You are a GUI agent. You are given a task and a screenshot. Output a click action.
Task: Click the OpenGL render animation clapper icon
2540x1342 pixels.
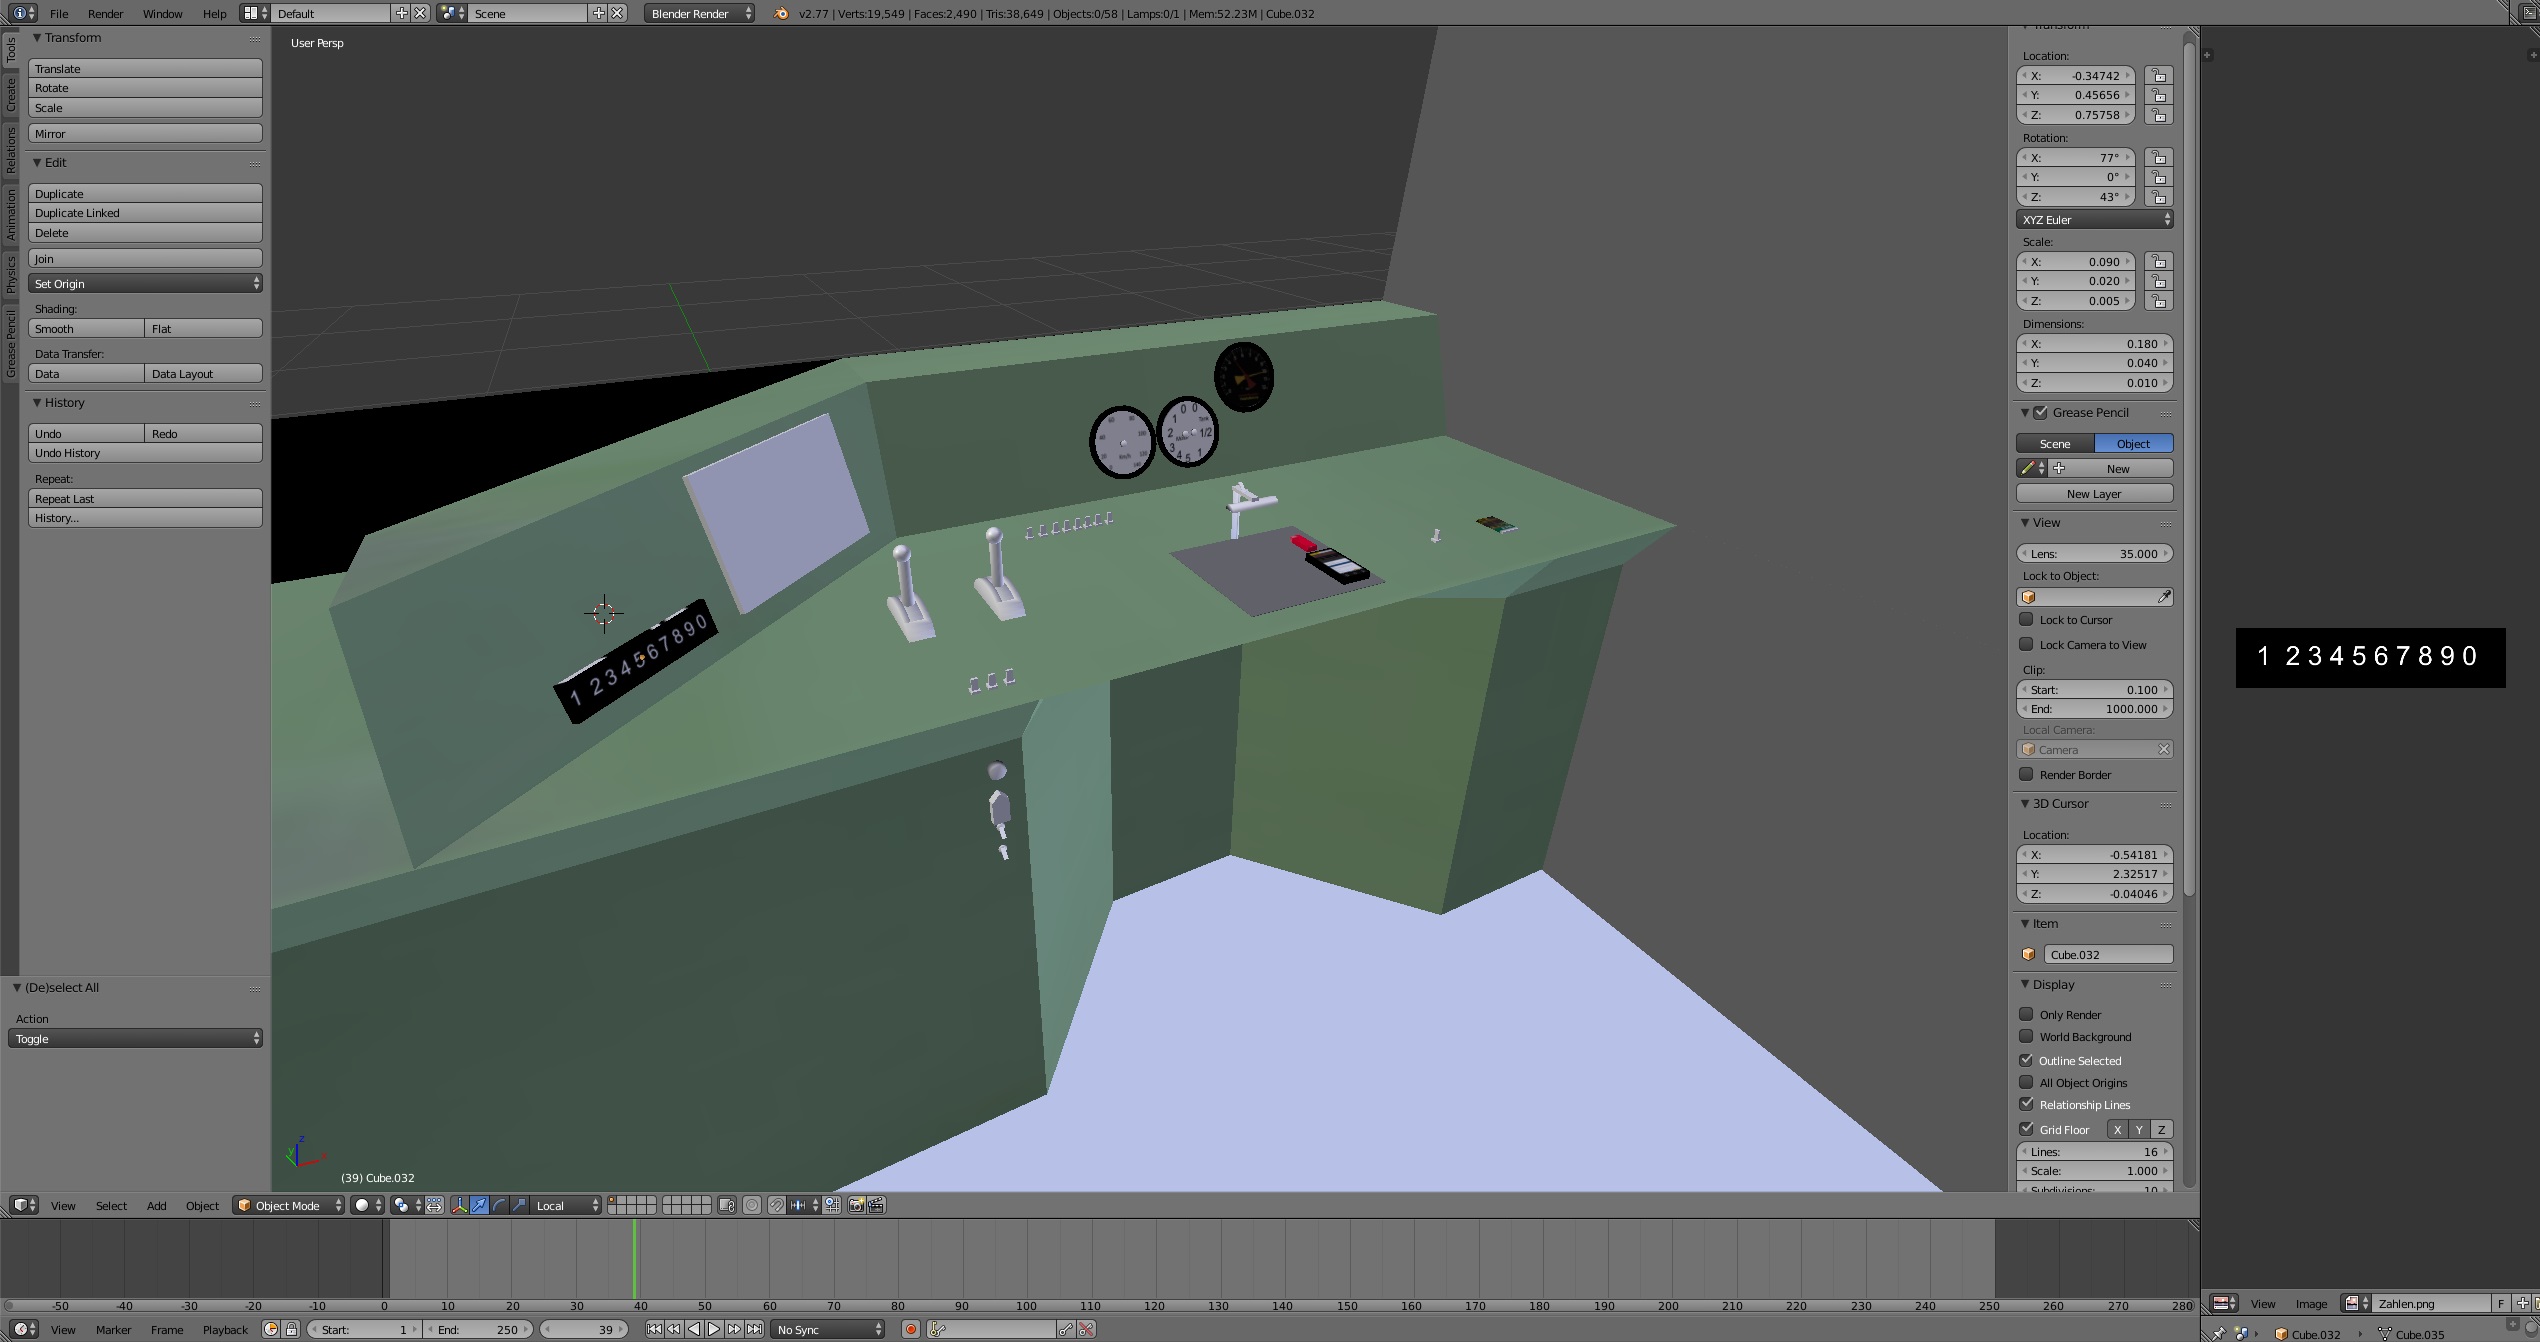click(x=876, y=1205)
